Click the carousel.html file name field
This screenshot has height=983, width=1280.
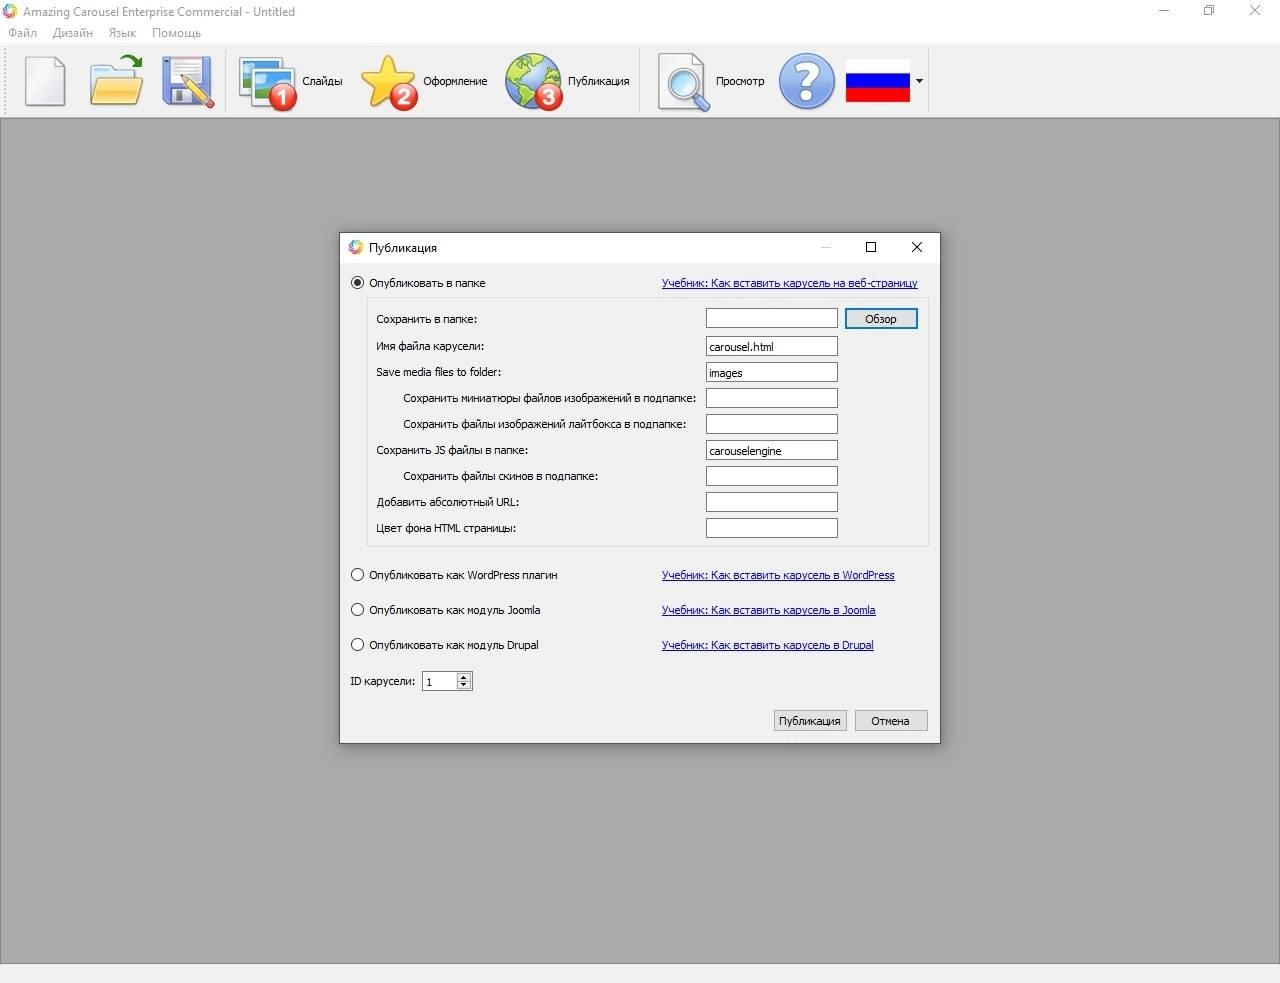coord(772,346)
